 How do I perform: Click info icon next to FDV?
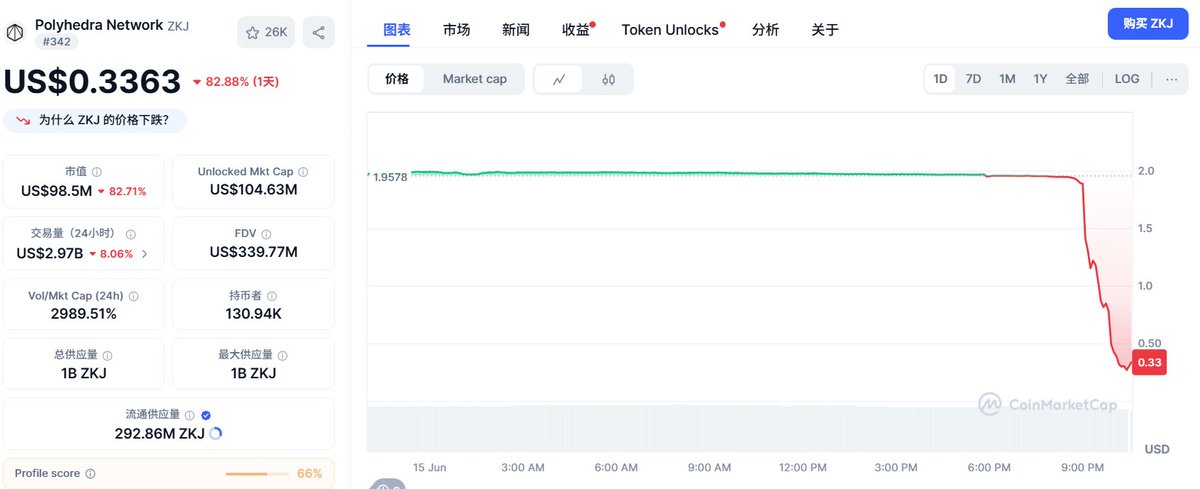(266, 234)
